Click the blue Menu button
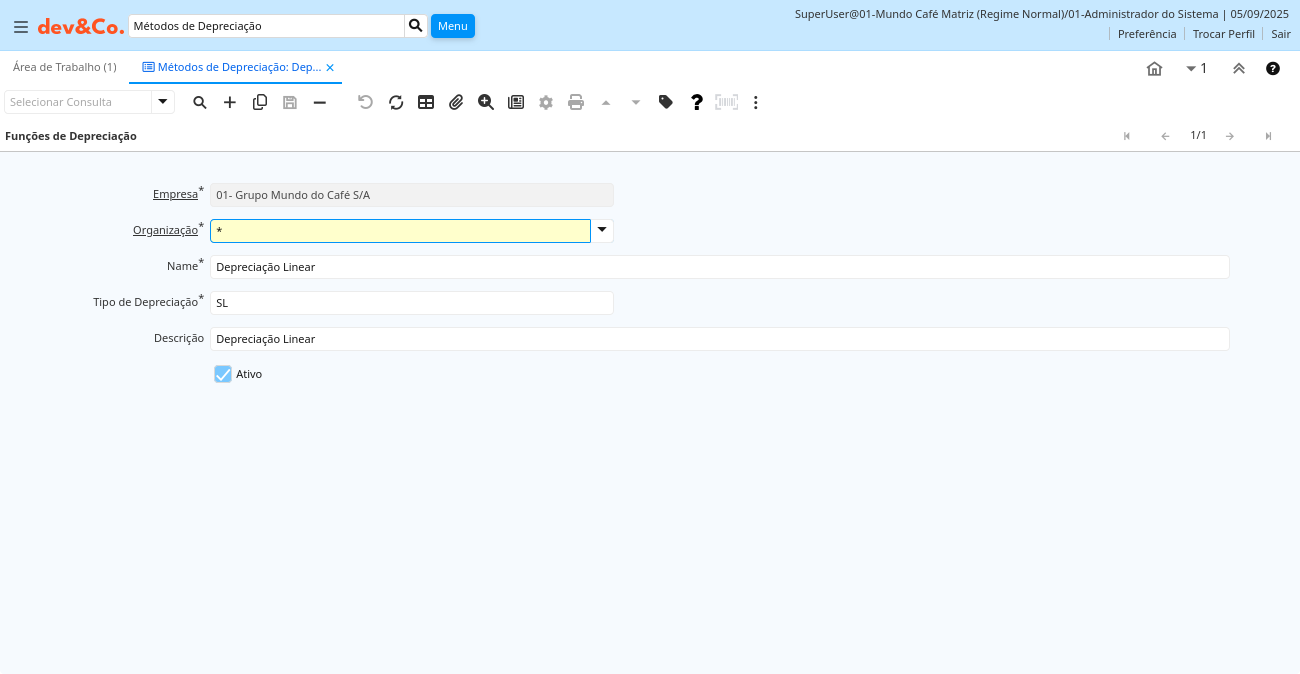Screen dimensions: 1300x674 tap(453, 26)
